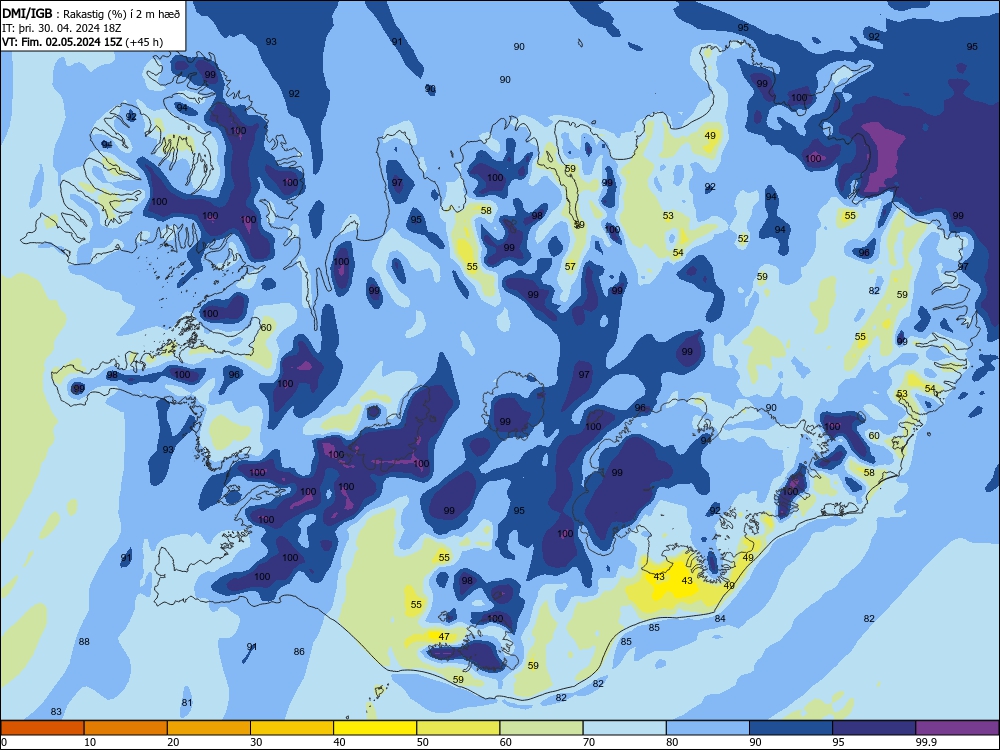This screenshot has height=750, width=1000.
Task: Click the light blue 80–90 legend swatch
Action: (x=708, y=728)
